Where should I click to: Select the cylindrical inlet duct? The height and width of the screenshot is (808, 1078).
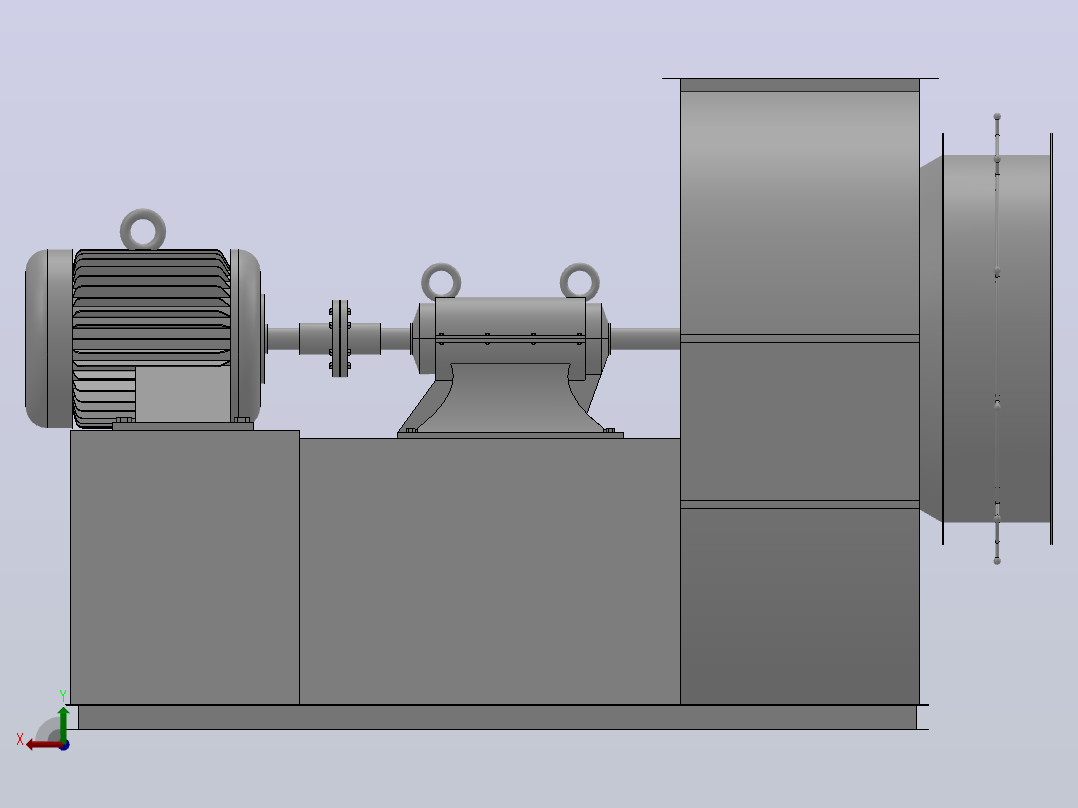point(996,338)
